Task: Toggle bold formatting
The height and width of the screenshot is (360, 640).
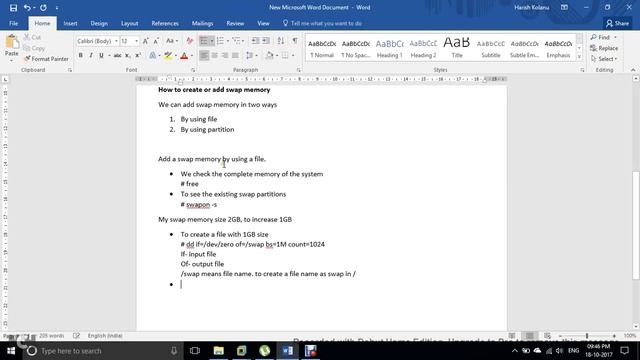Action: point(80,56)
